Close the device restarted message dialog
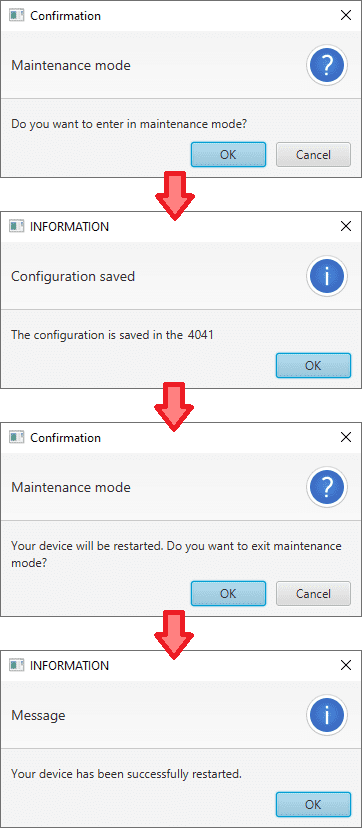This screenshot has width=363, height=829. [346, 665]
